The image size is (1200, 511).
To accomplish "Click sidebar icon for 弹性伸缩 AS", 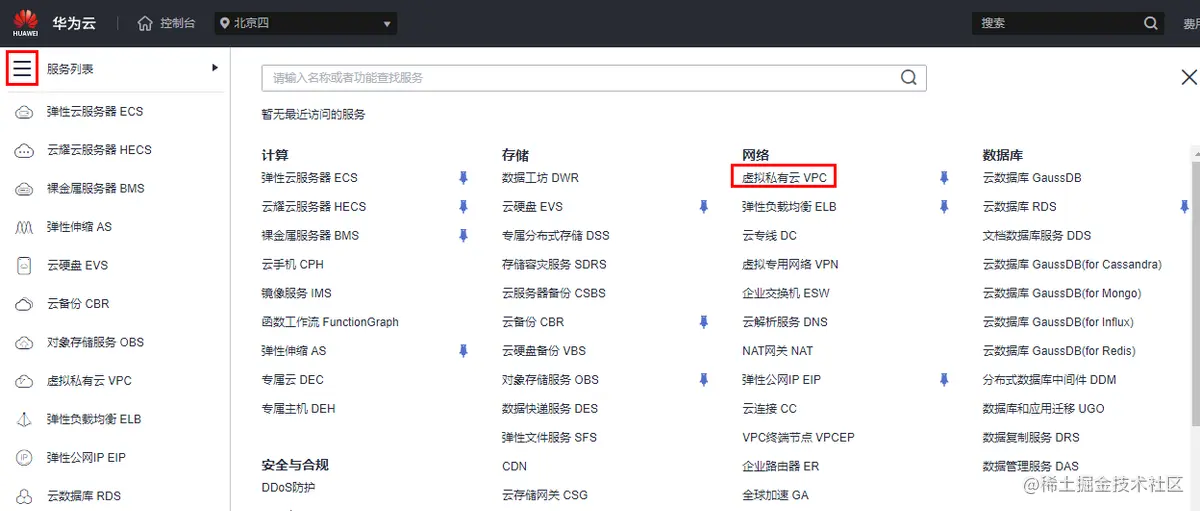I will point(24,227).
